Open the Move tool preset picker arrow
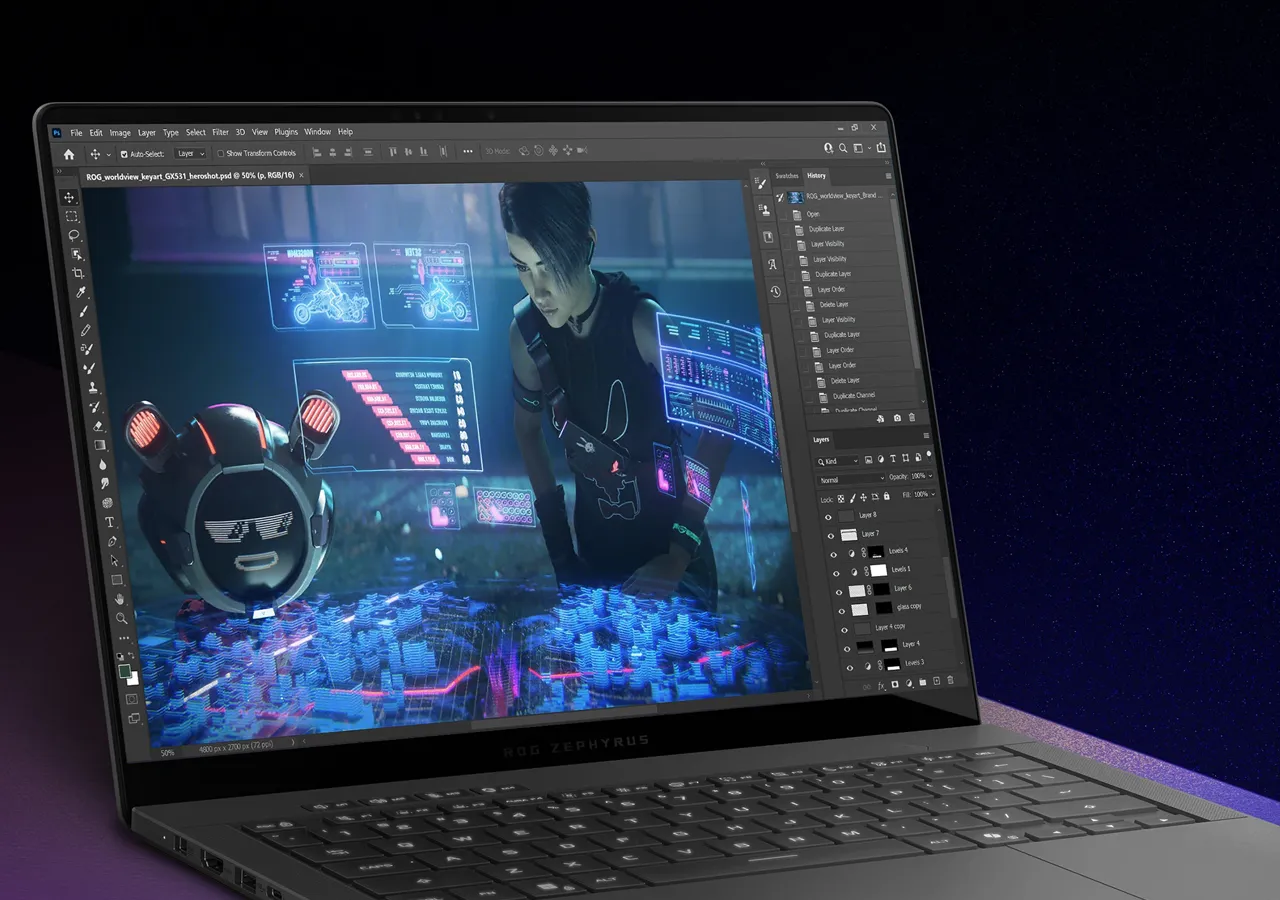1280x900 pixels. pyautogui.click(x=108, y=155)
